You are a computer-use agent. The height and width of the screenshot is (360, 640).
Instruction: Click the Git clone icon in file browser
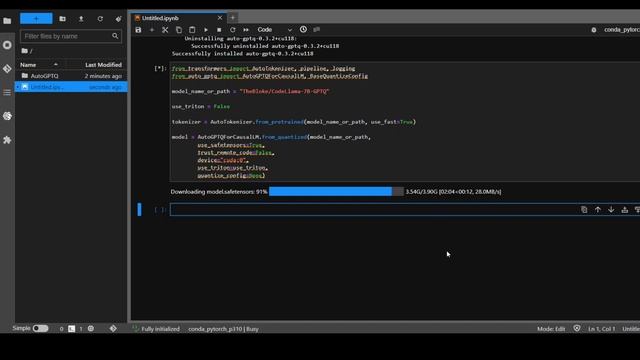point(118,19)
